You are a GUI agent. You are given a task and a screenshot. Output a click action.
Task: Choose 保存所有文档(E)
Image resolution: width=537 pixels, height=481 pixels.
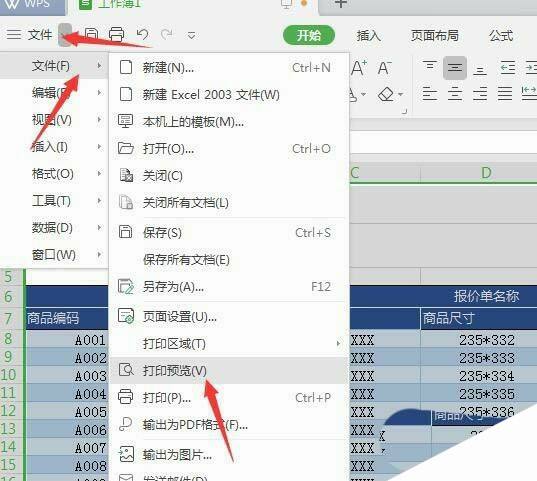229,260
